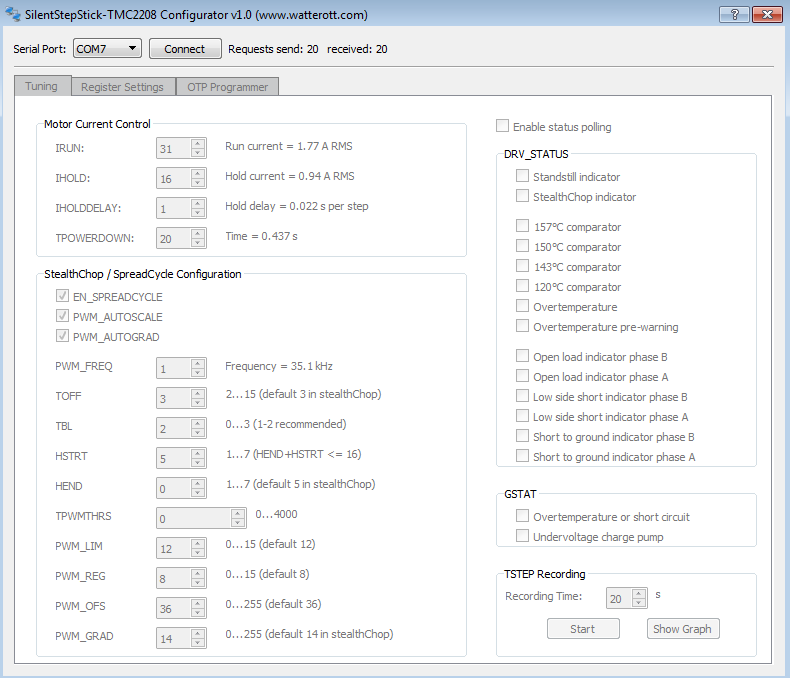Toggle Open load indicator phase A
Viewport: 790px width, 678px height.
pos(522,376)
